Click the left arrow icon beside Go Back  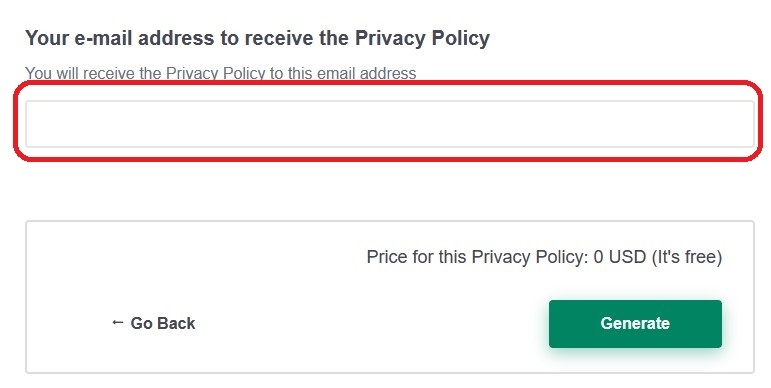click(x=117, y=322)
